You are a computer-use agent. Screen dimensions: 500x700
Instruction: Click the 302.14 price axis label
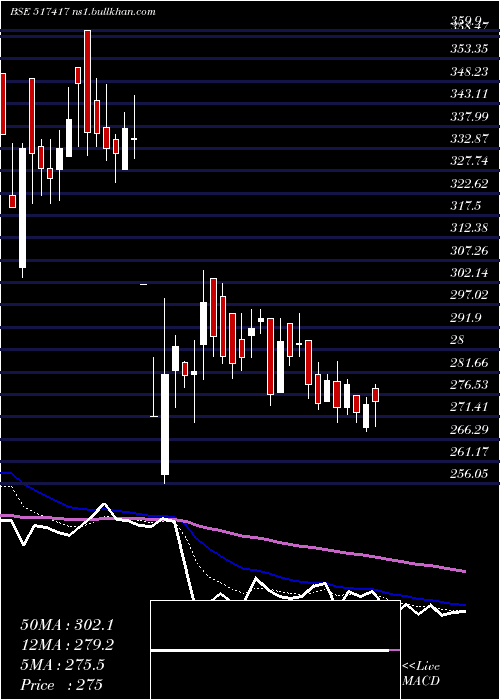tap(468, 273)
